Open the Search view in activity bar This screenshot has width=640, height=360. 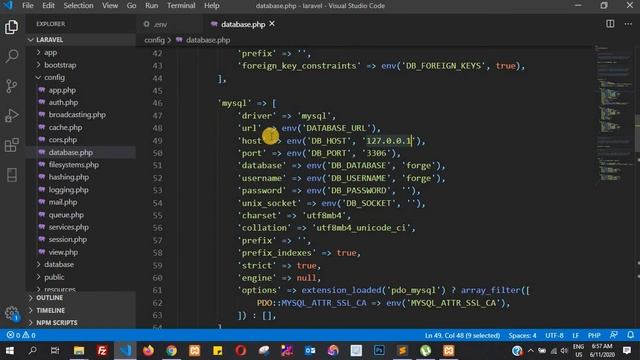pyautogui.click(x=11, y=56)
